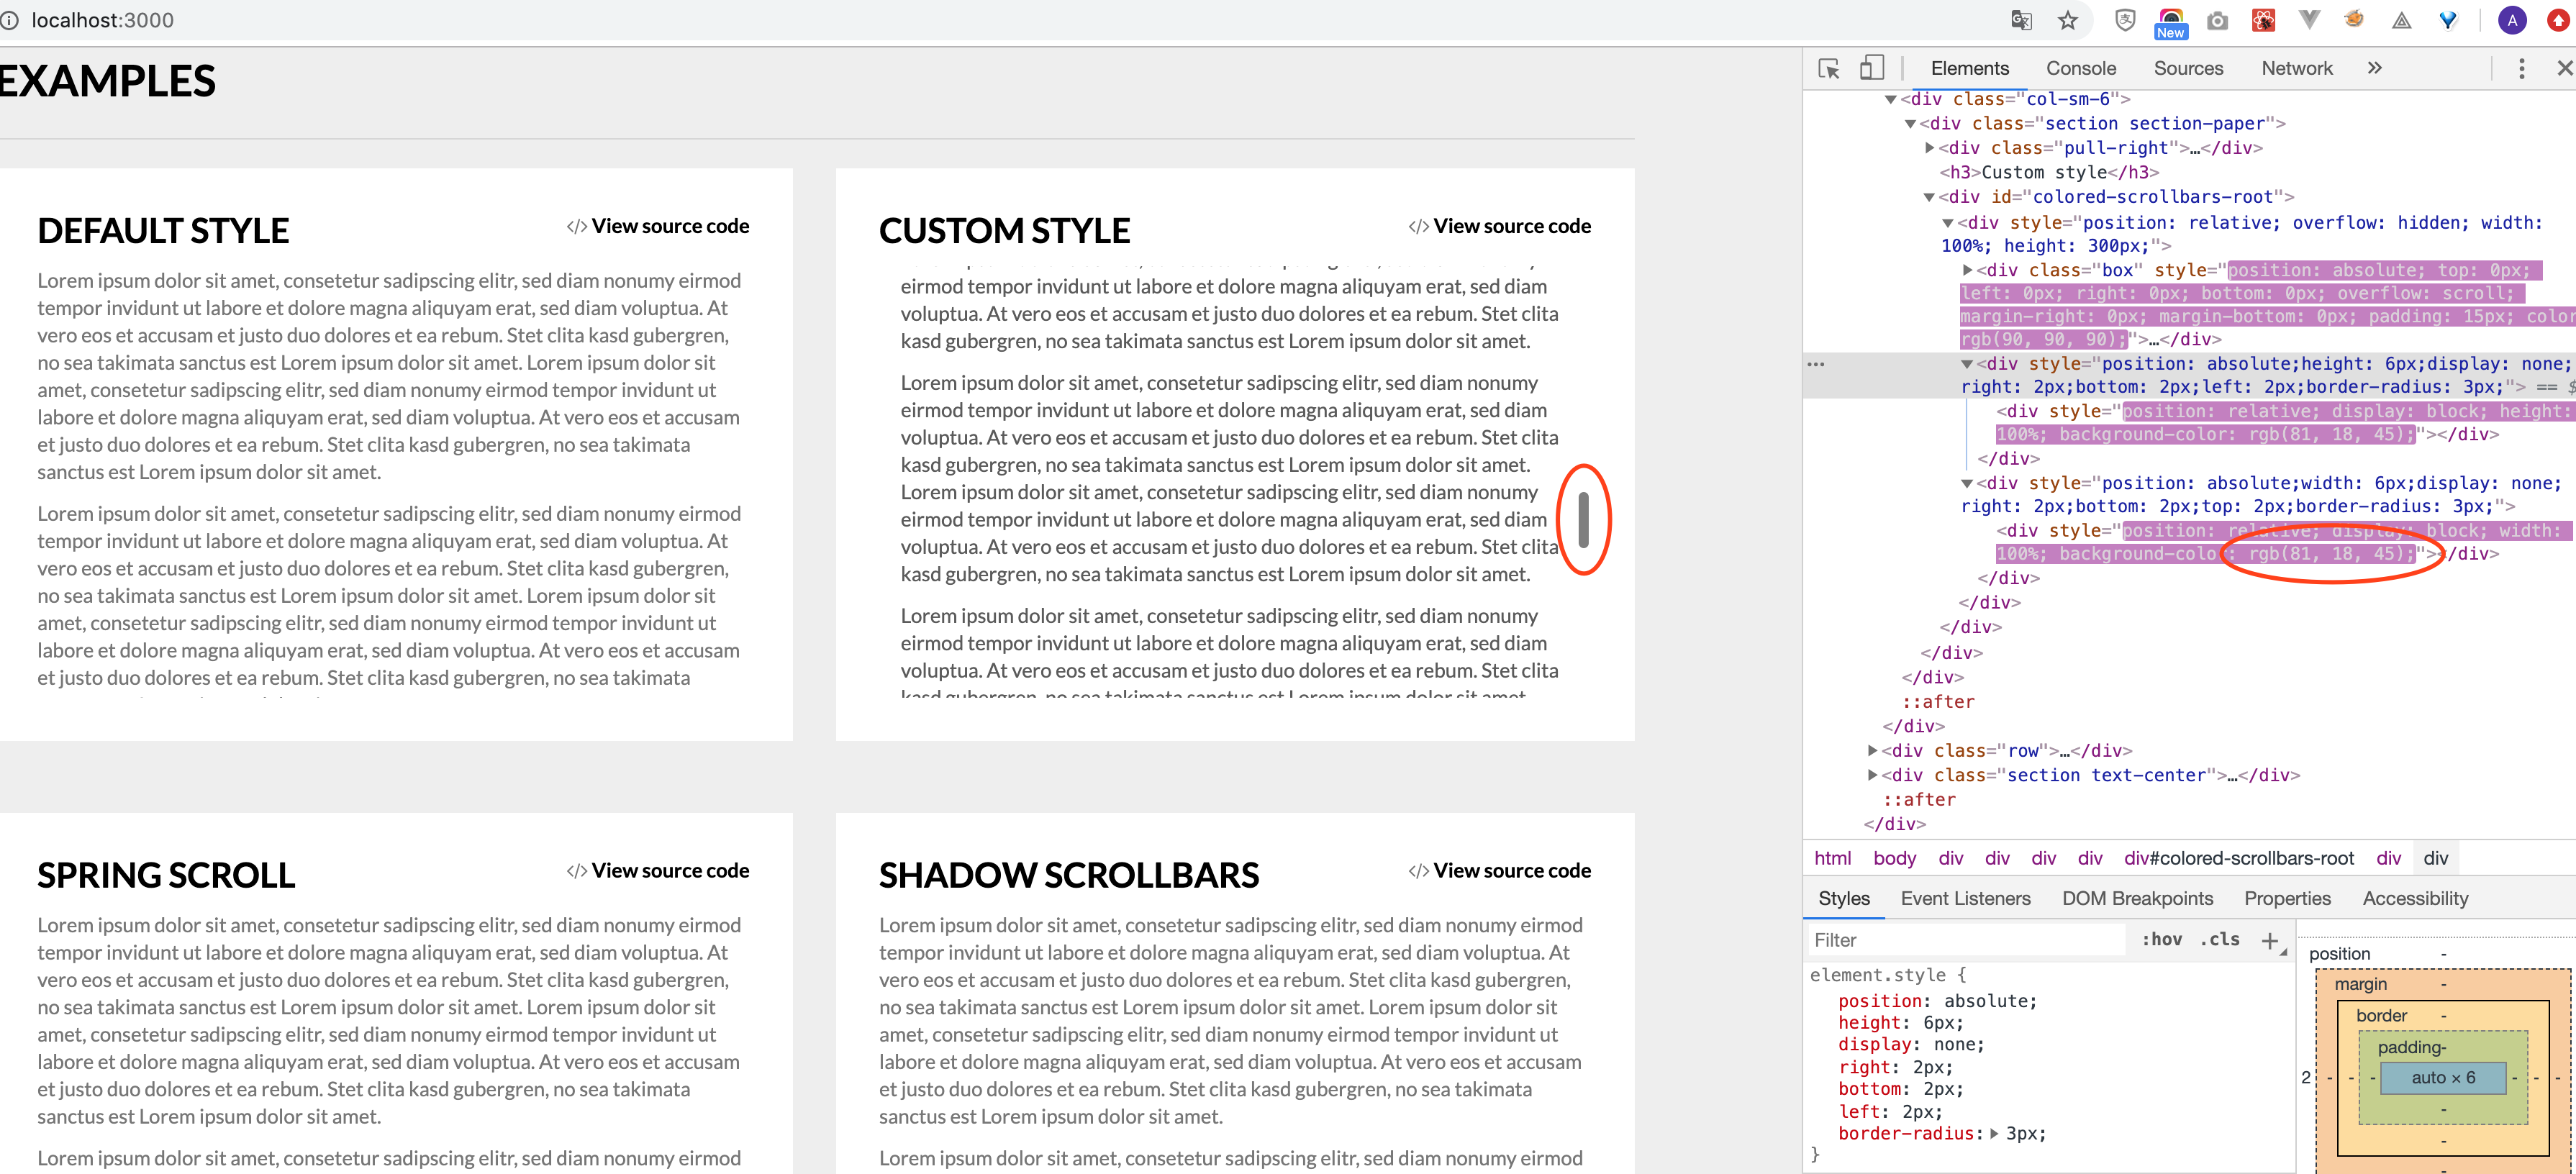Bookmark the page with the star icon
Viewport: 2576px width, 1174px height.
coord(2068,20)
